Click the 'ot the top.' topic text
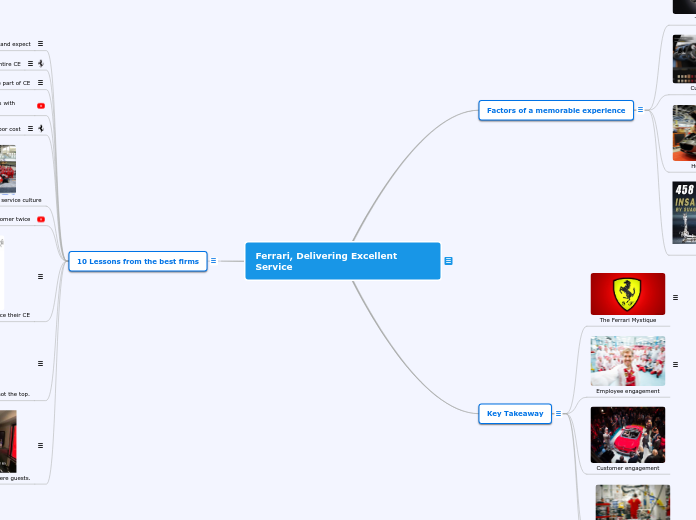 (15, 394)
